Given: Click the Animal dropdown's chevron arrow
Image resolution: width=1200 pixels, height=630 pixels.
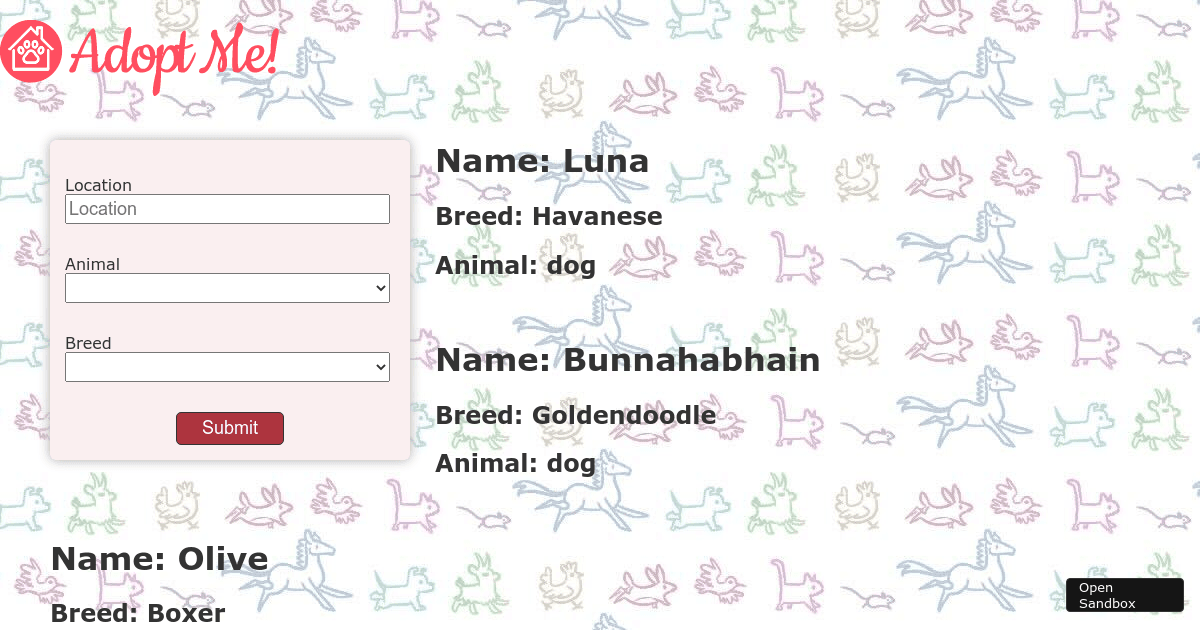Looking at the screenshot, I should (380, 288).
